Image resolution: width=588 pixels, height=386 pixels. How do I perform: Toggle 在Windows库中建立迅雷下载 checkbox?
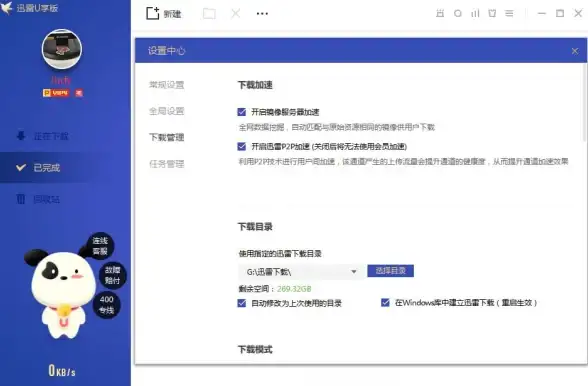pos(385,302)
